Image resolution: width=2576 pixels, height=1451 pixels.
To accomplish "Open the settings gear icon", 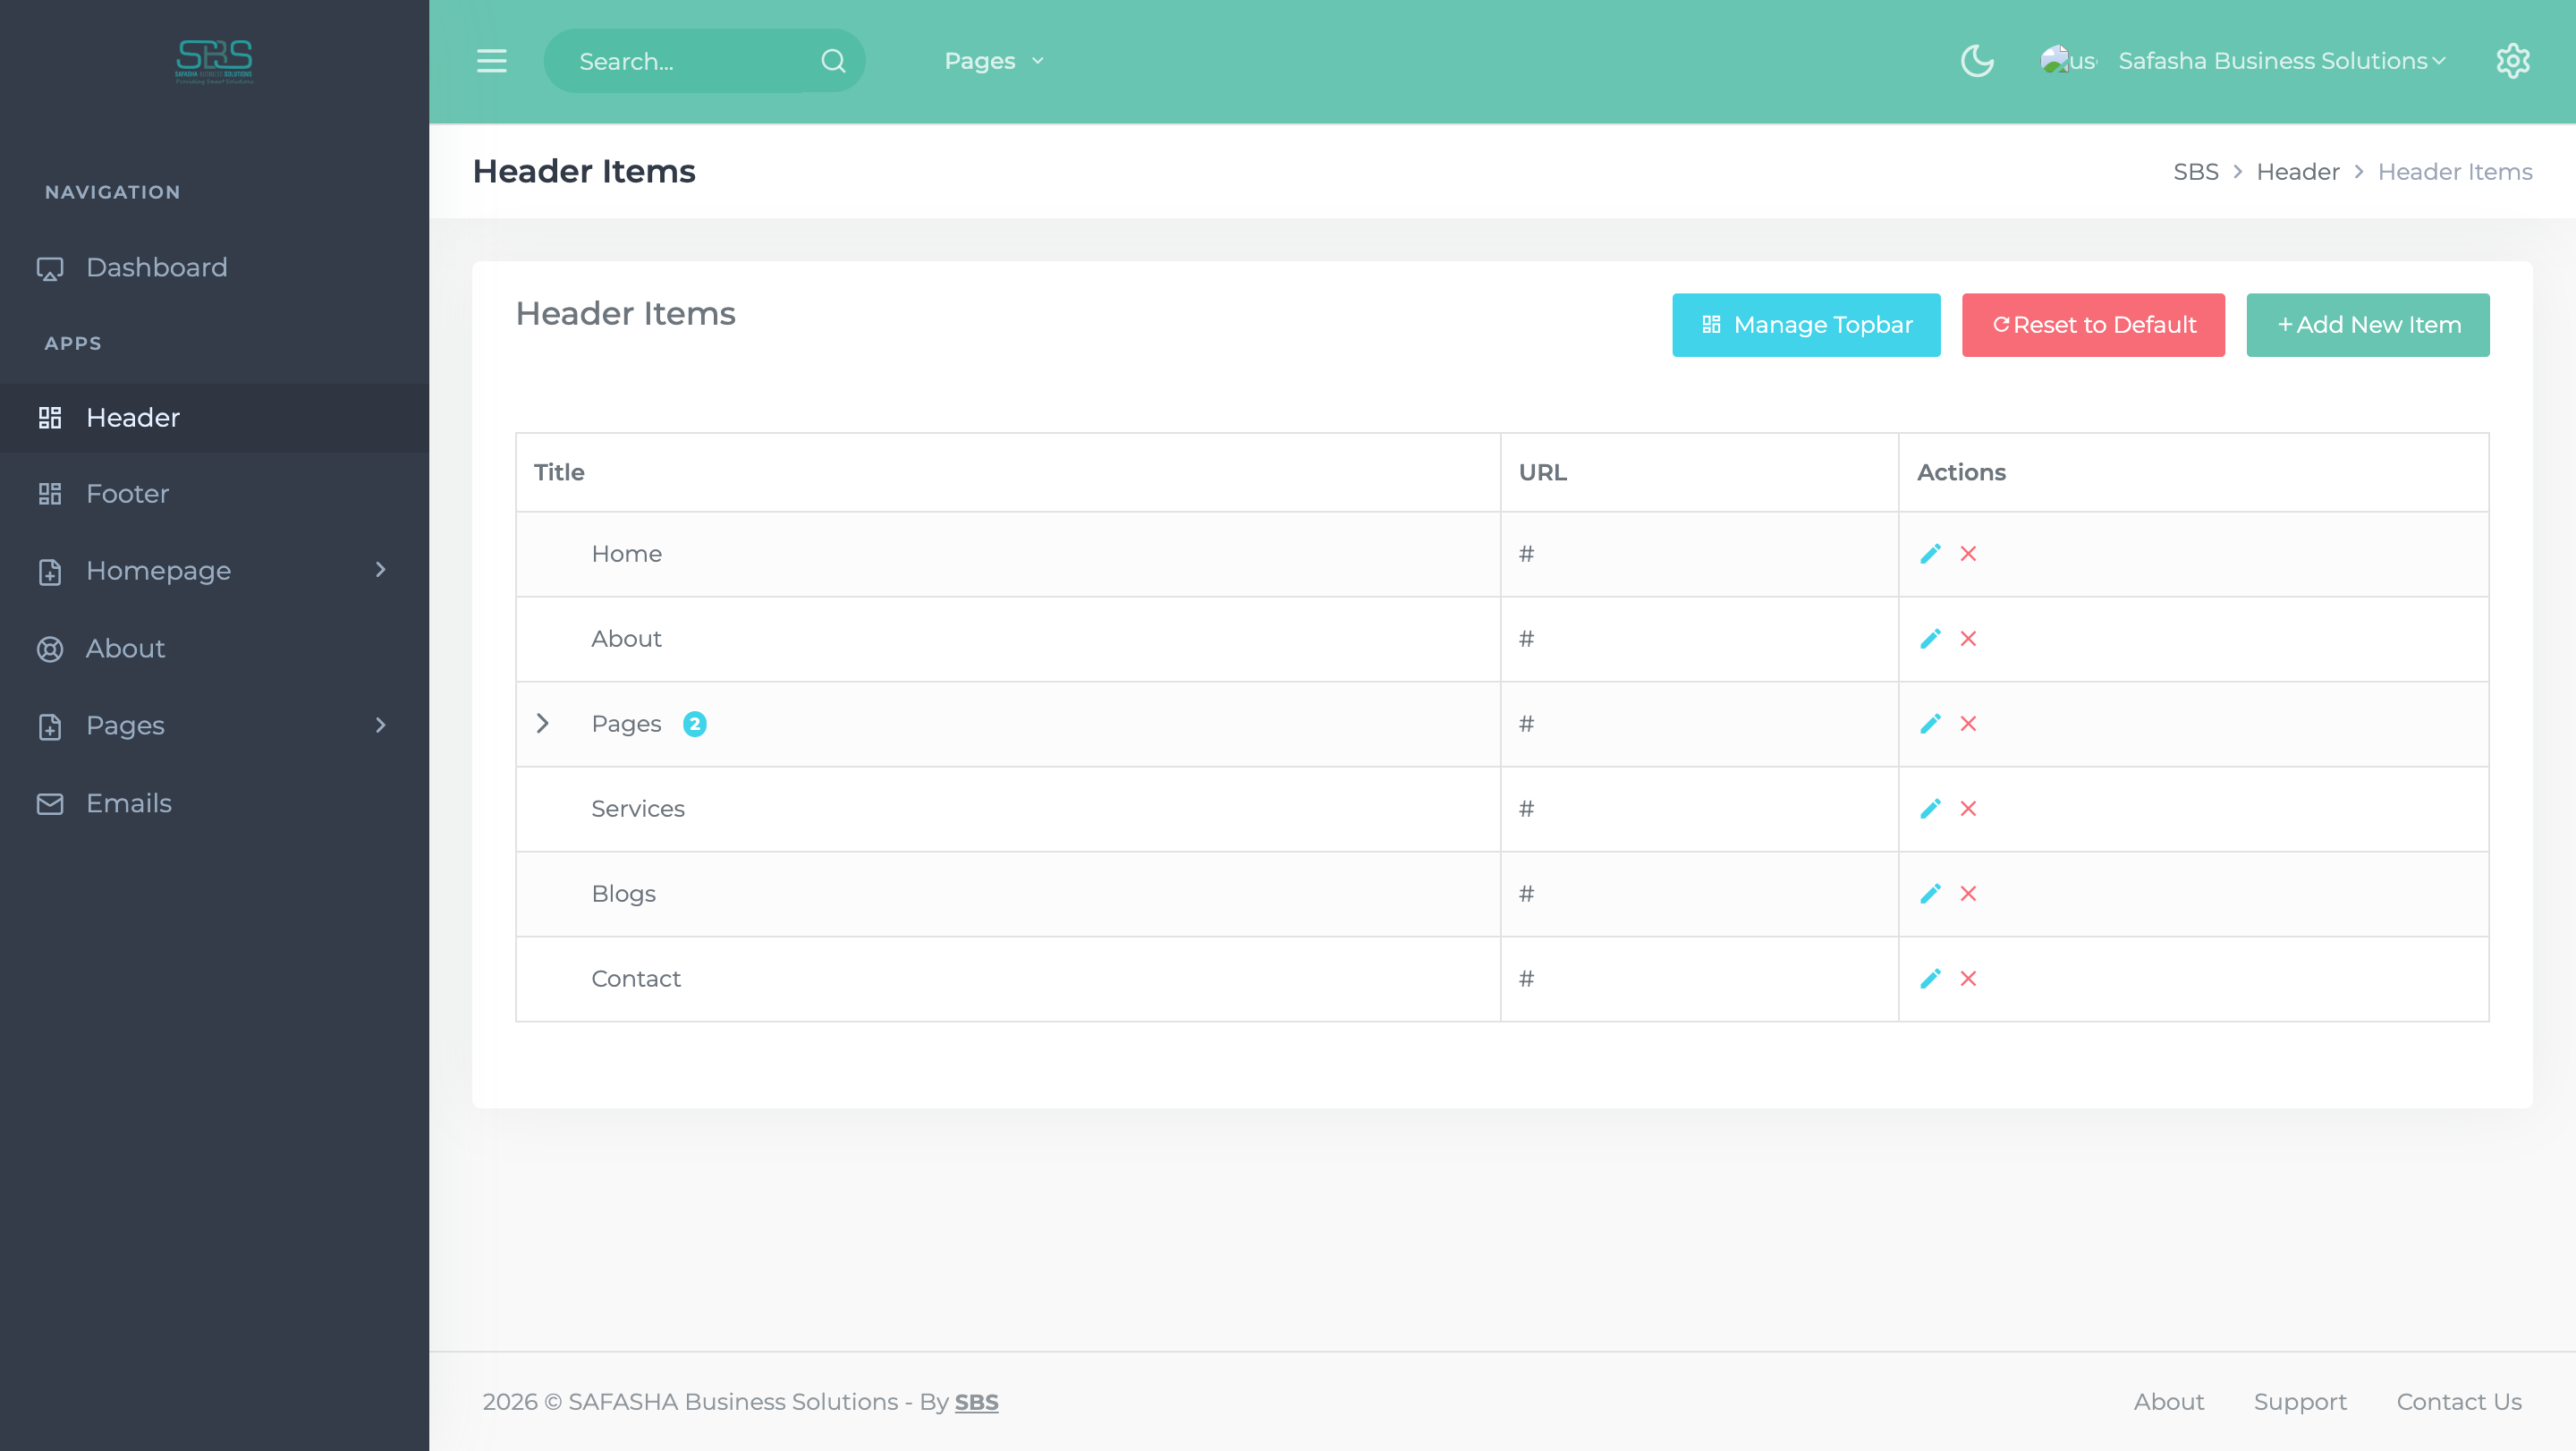I will (x=2512, y=61).
